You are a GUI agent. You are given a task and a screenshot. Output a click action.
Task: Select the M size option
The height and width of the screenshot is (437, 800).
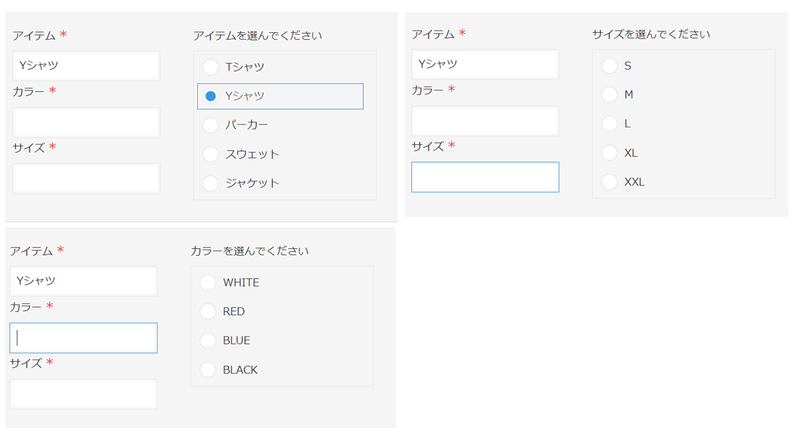(x=609, y=94)
